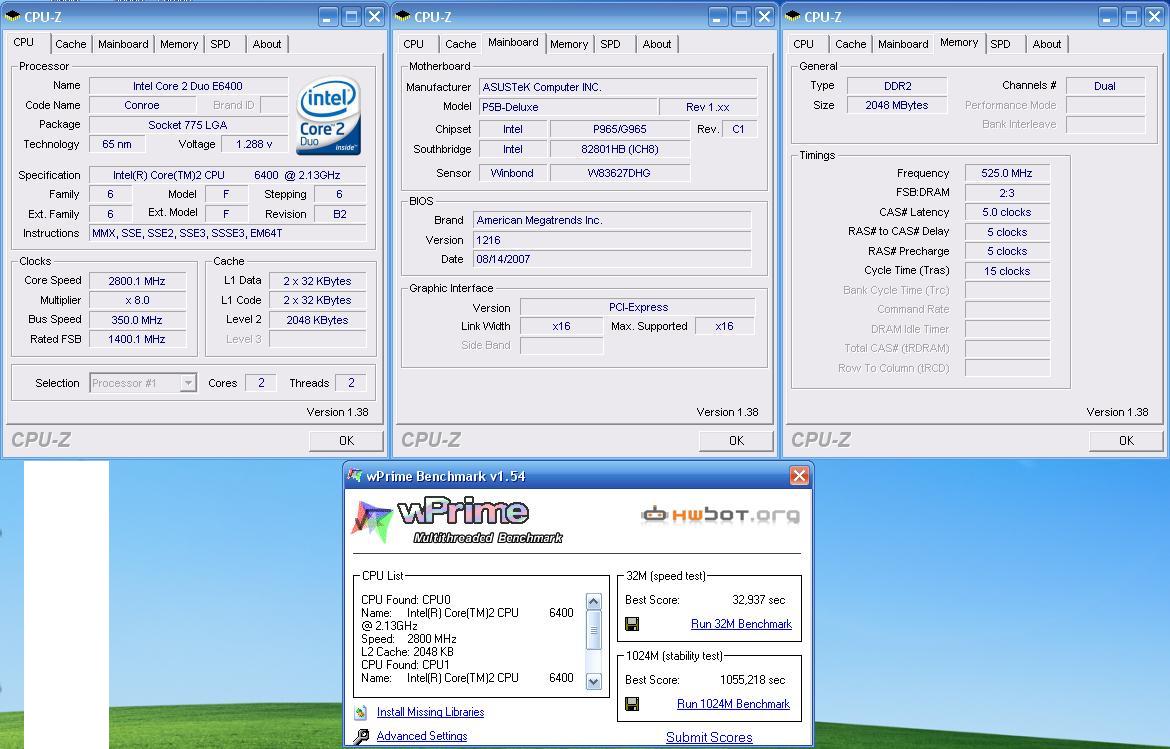Close the Mainboard CPU-Z window
Image resolution: width=1170 pixels, height=749 pixels.
(x=764, y=16)
